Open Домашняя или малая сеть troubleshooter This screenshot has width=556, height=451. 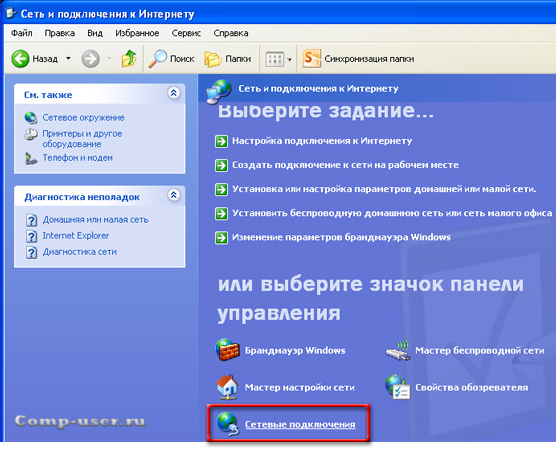point(95,219)
